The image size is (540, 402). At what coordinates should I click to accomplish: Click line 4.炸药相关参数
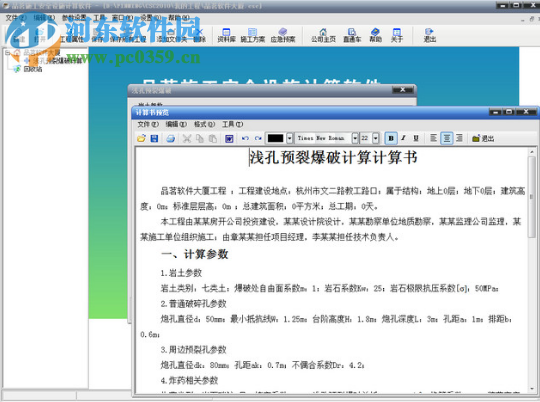point(189,381)
